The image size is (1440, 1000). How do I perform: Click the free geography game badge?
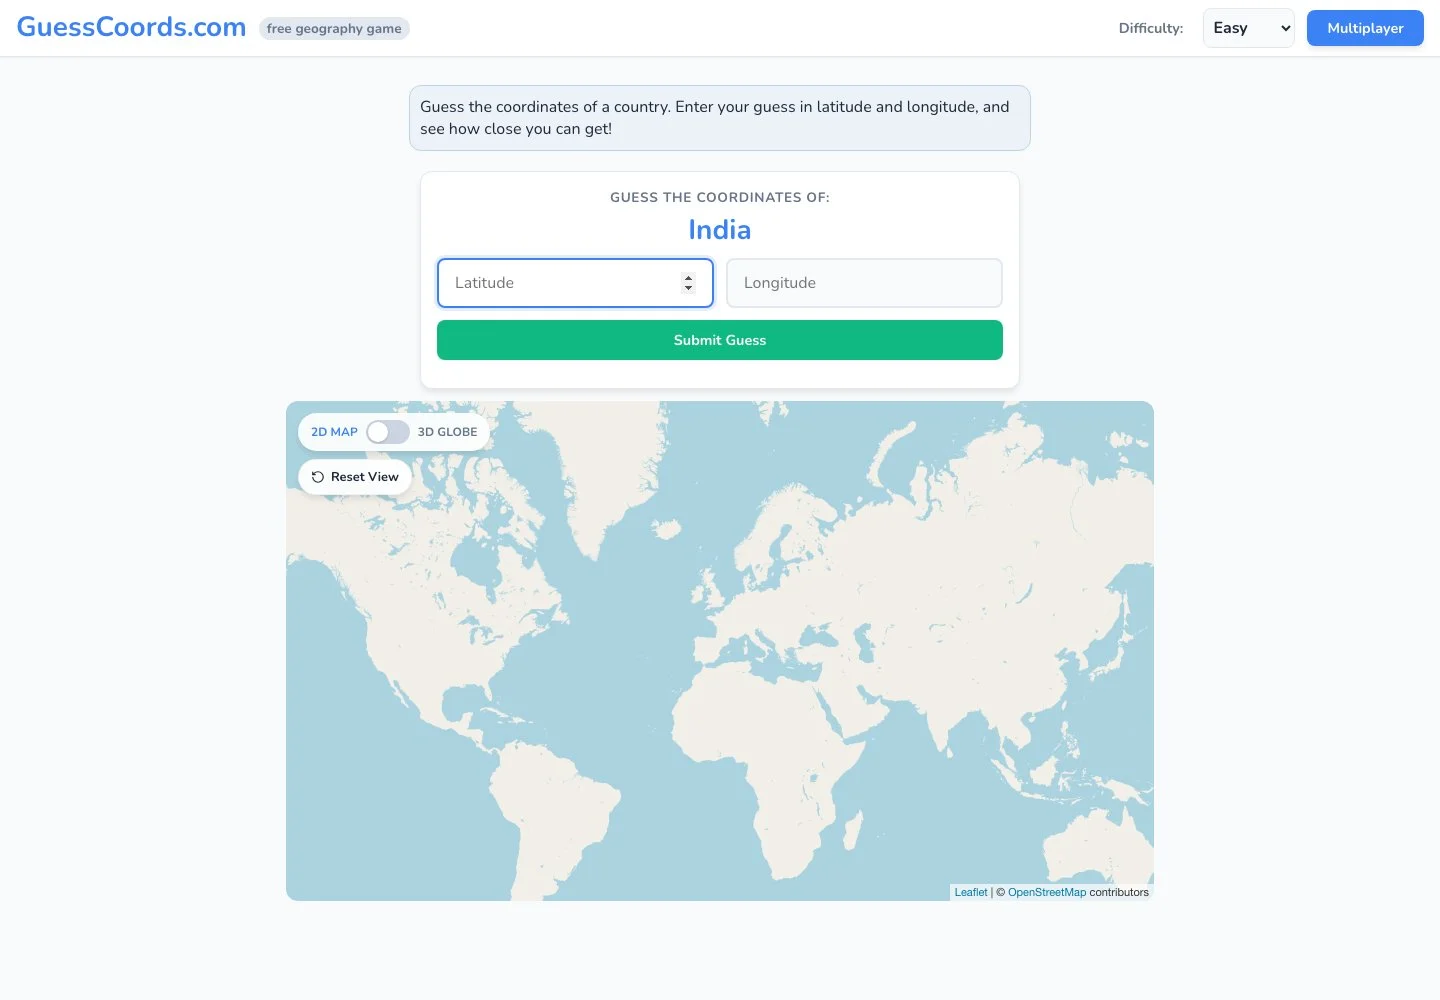tap(334, 28)
